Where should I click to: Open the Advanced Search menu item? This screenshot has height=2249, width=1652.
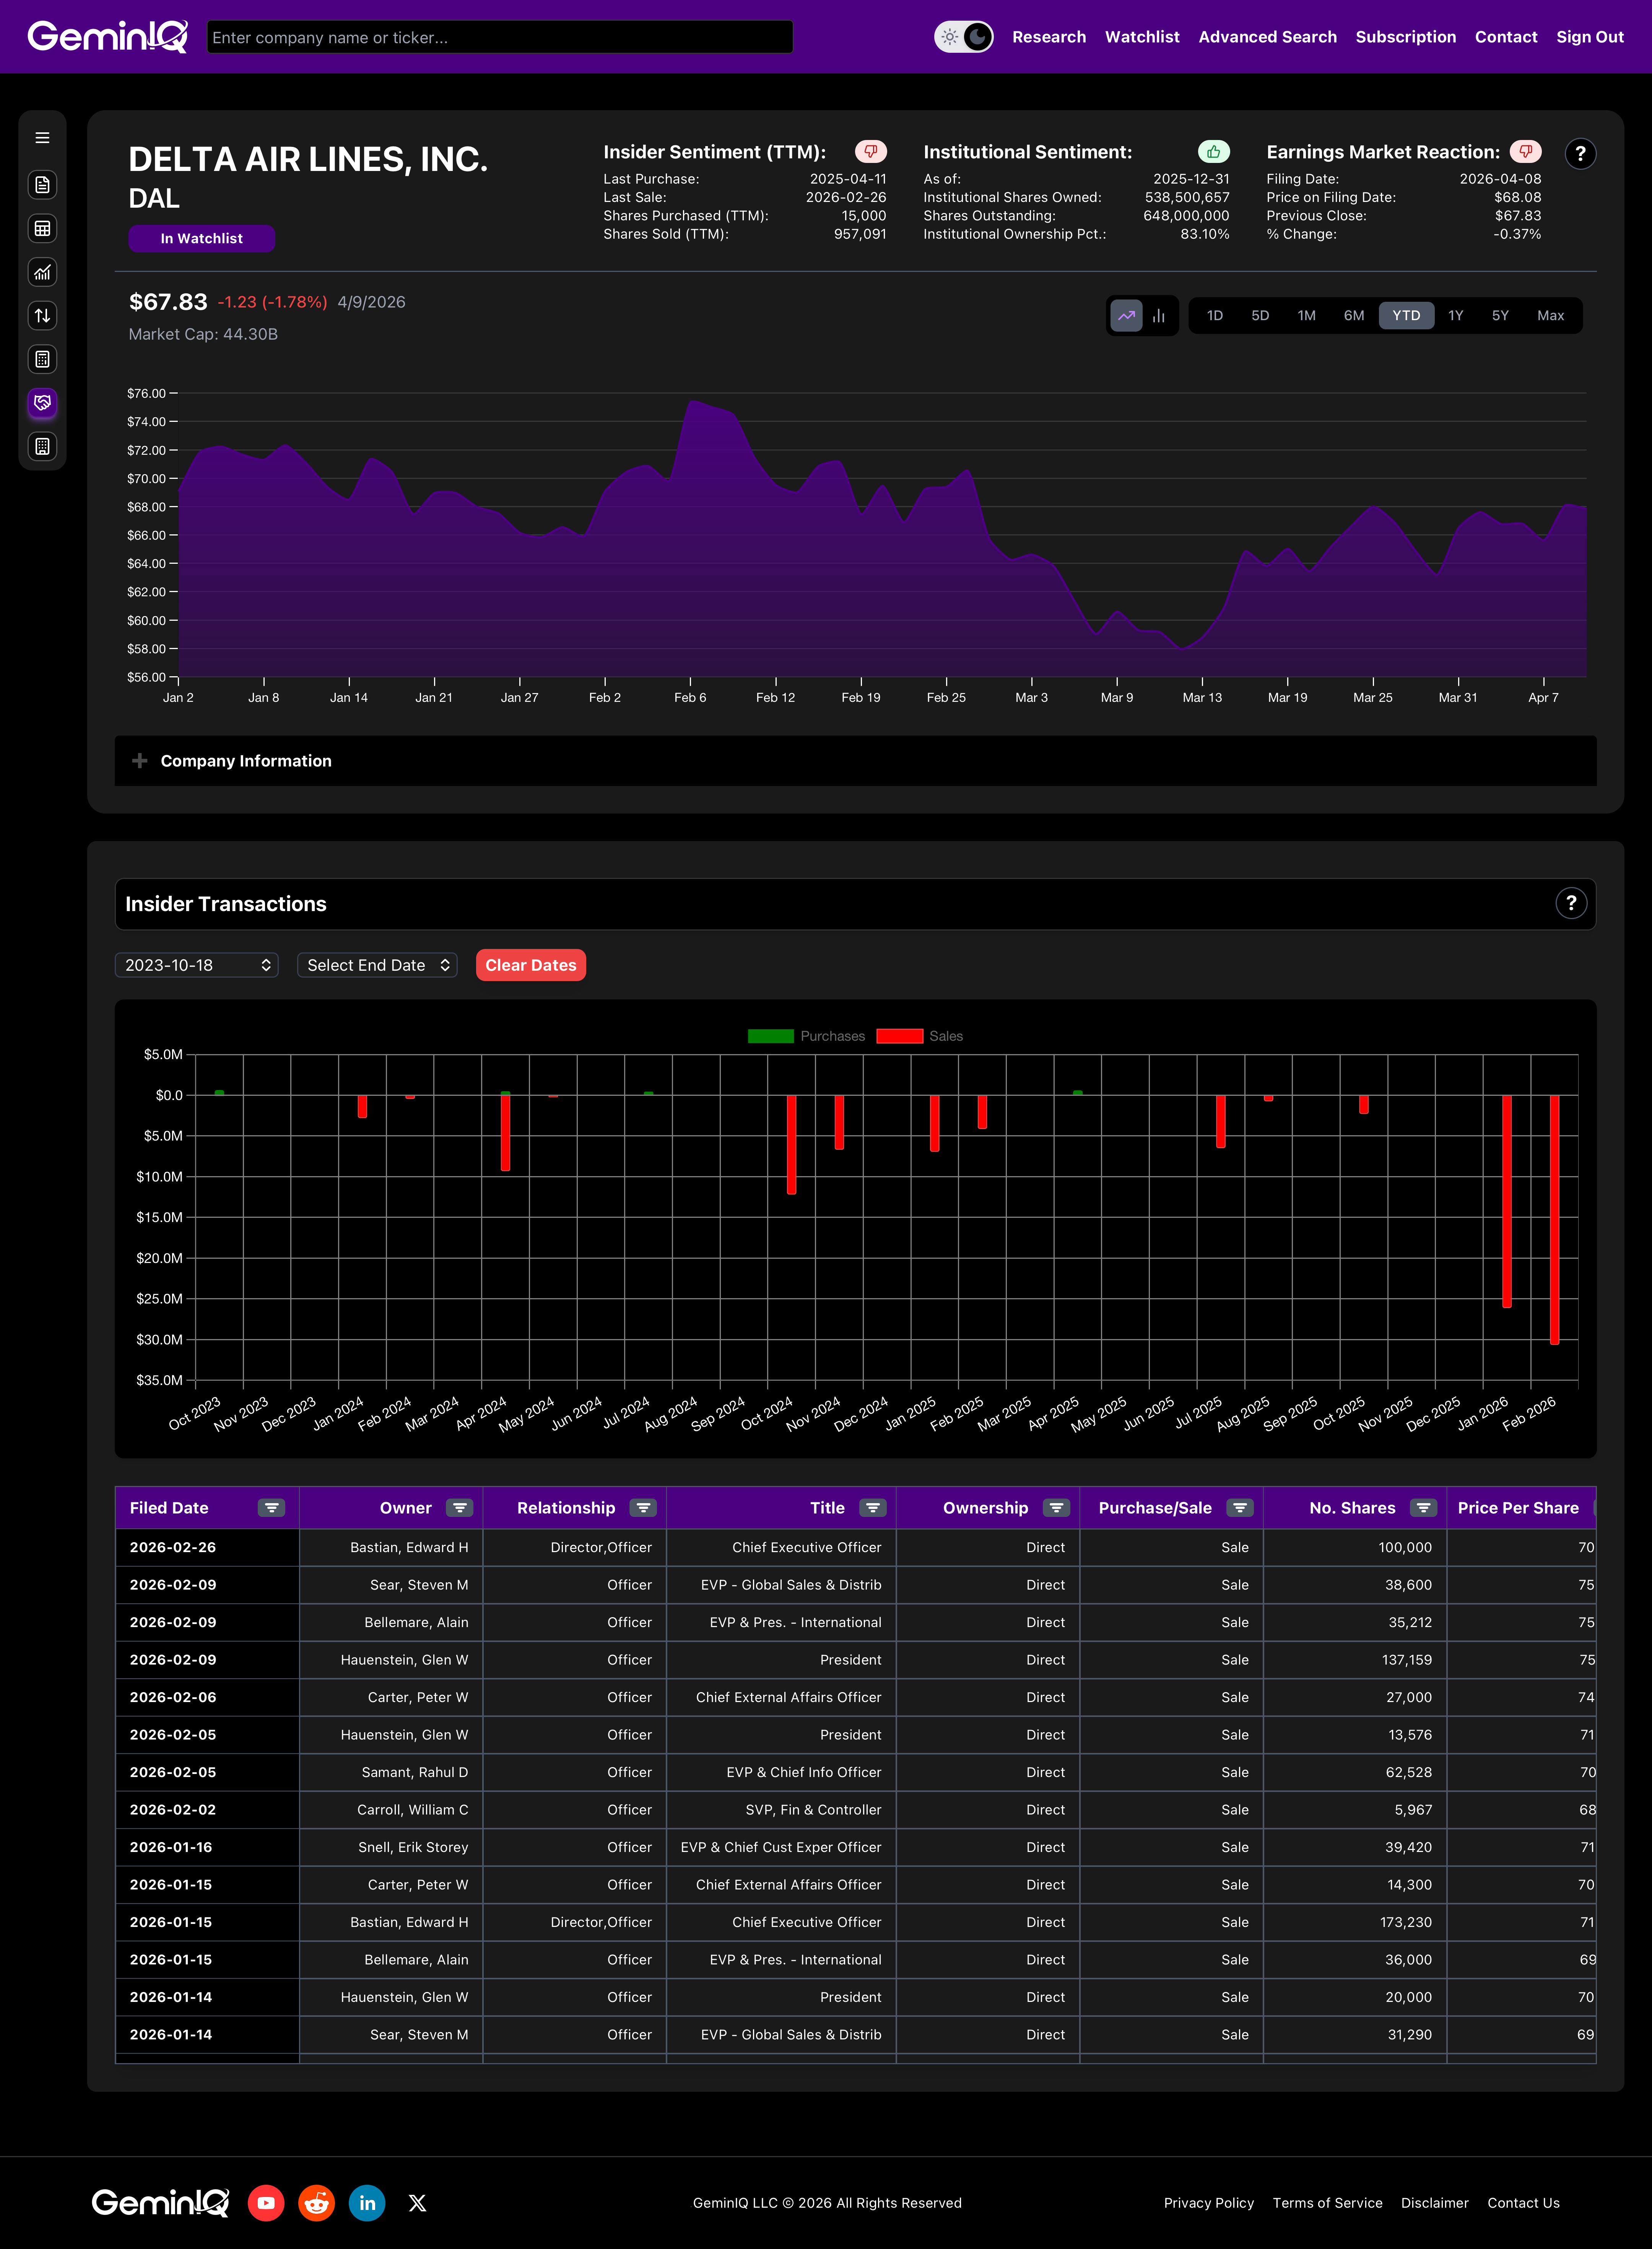pos(1267,37)
